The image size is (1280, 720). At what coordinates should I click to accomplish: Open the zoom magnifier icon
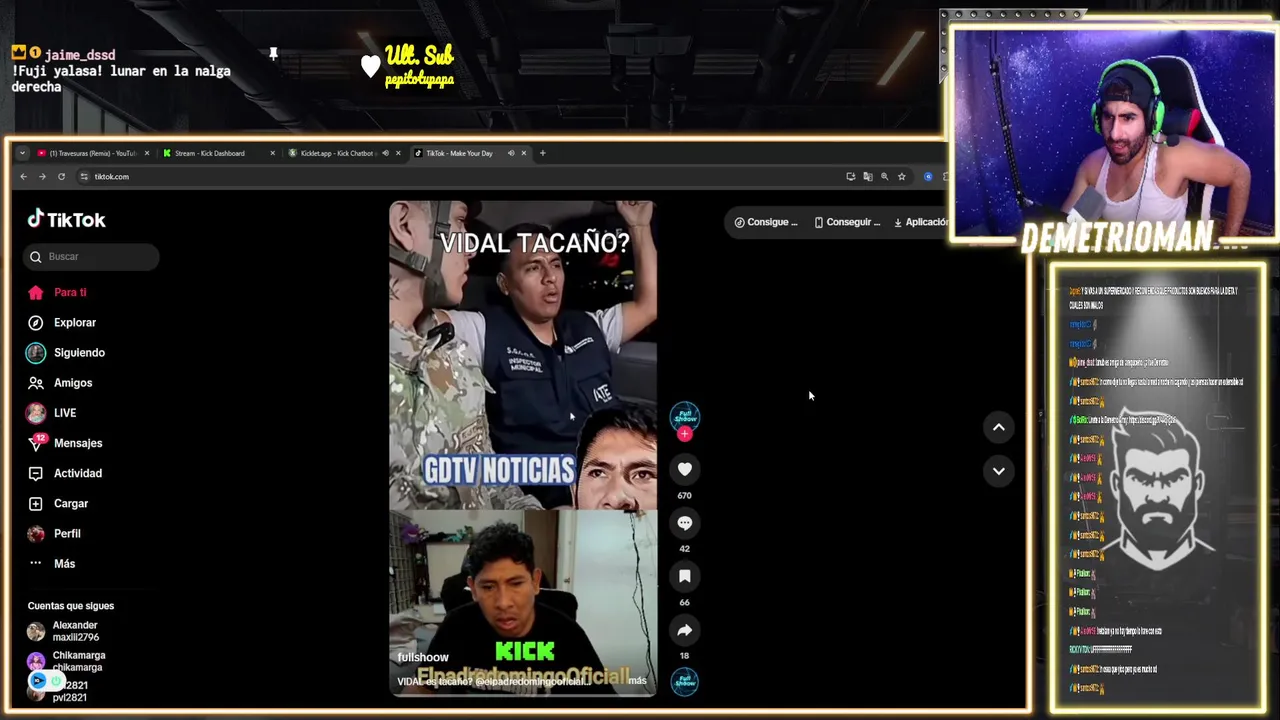point(884,177)
